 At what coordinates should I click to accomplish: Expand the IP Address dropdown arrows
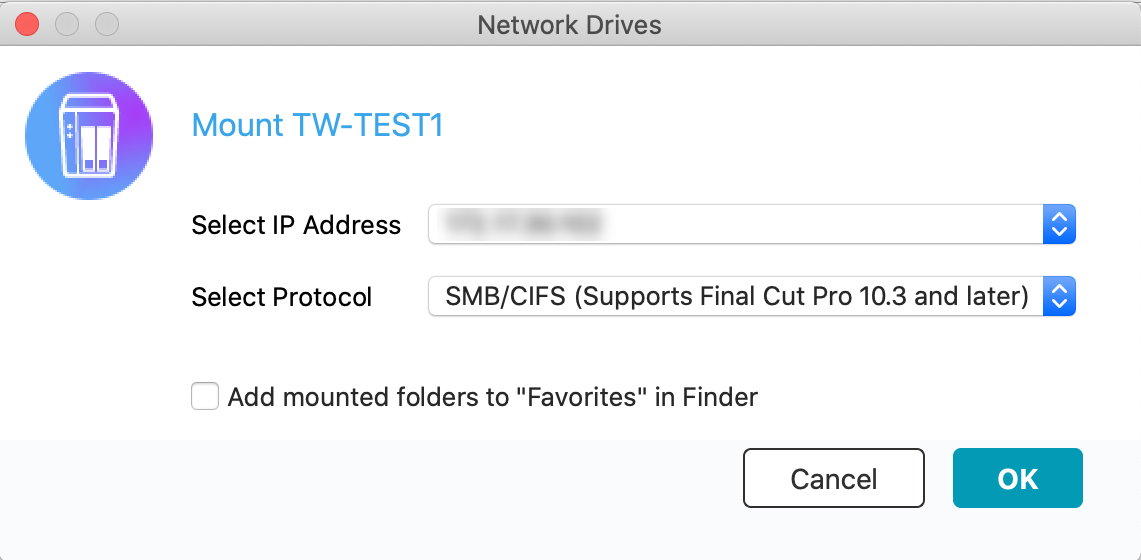tap(1058, 225)
